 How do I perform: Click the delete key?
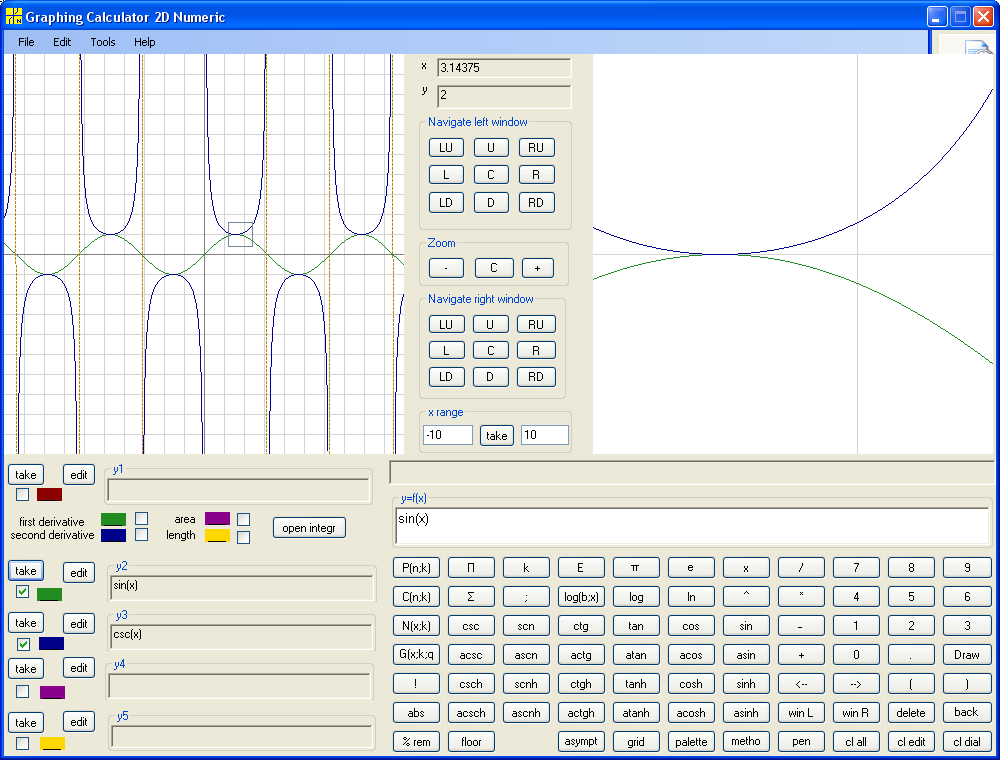(x=911, y=713)
